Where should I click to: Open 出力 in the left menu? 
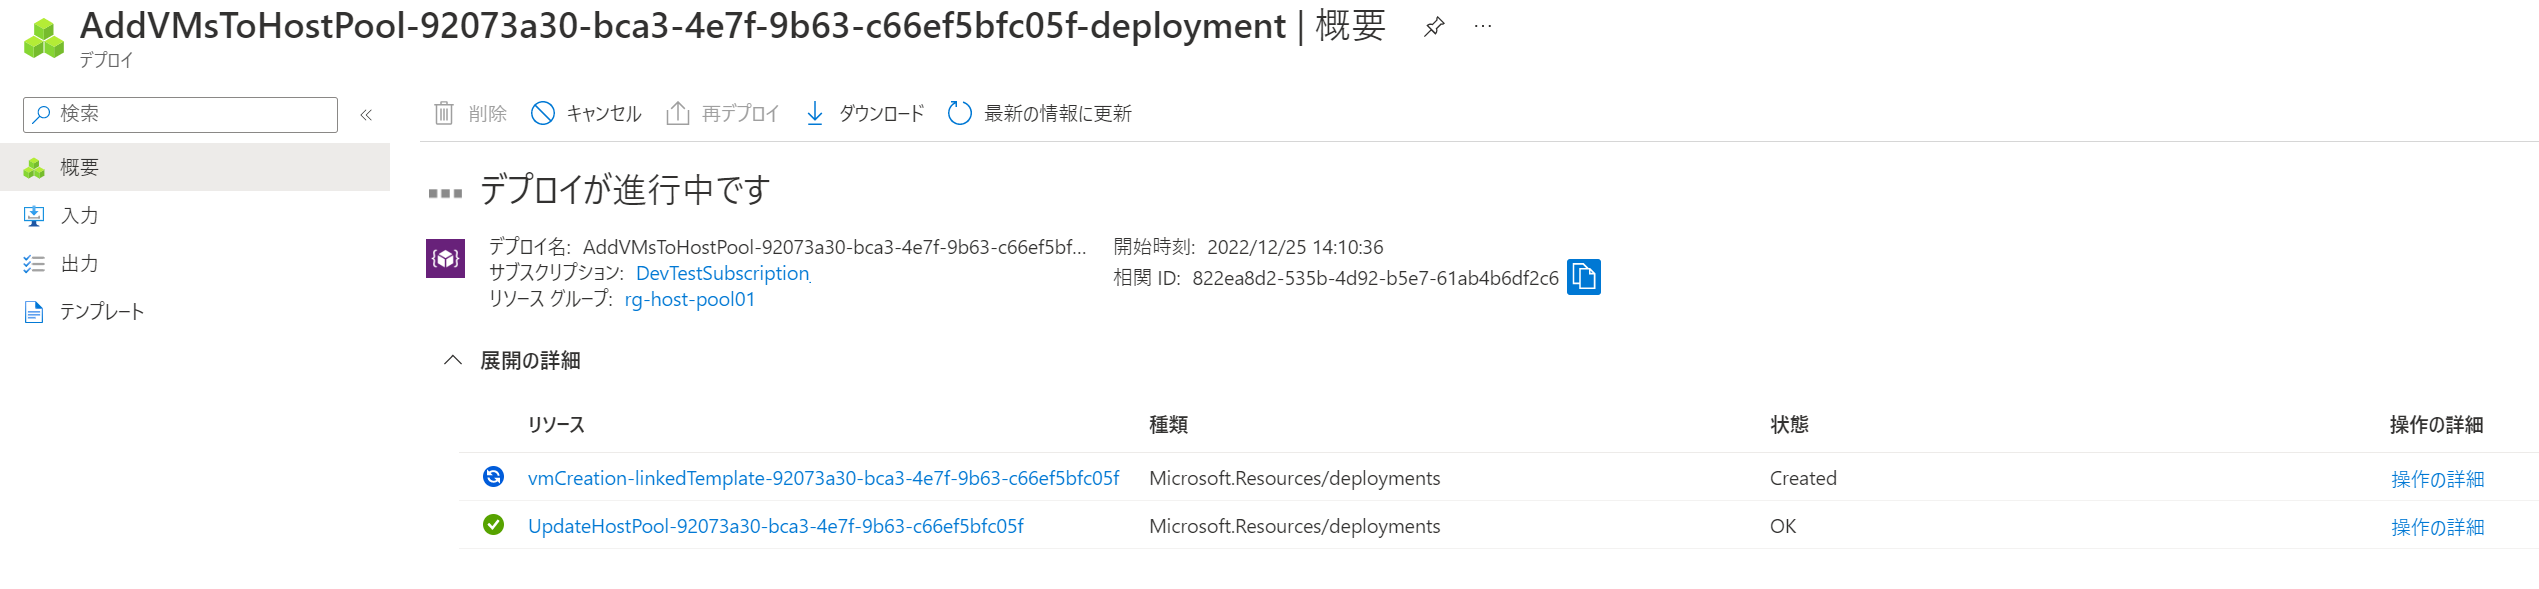pyautogui.click(x=80, y=263)
